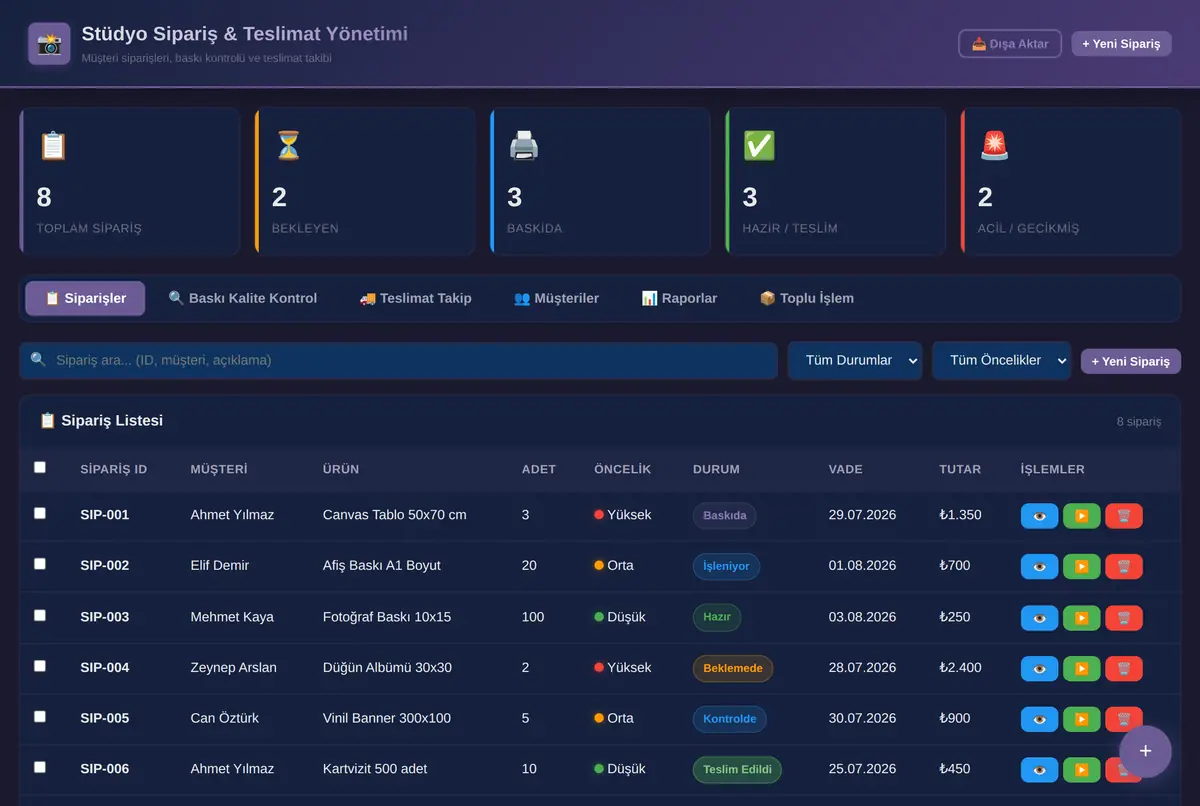This screenshot has width=1200, height=806.
Task: Click Yeni Sipariş in the header
Action: pyautogui.click(x=1121, y=44)
